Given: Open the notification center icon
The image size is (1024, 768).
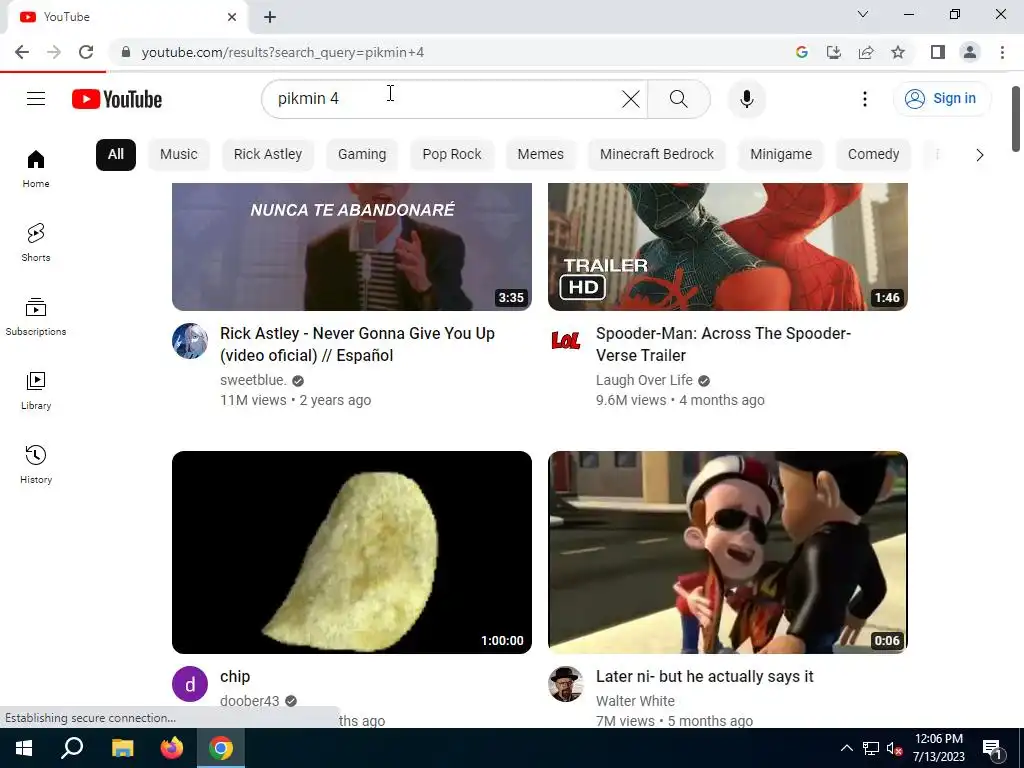Looking at the screenshot, I should point(993,749).
